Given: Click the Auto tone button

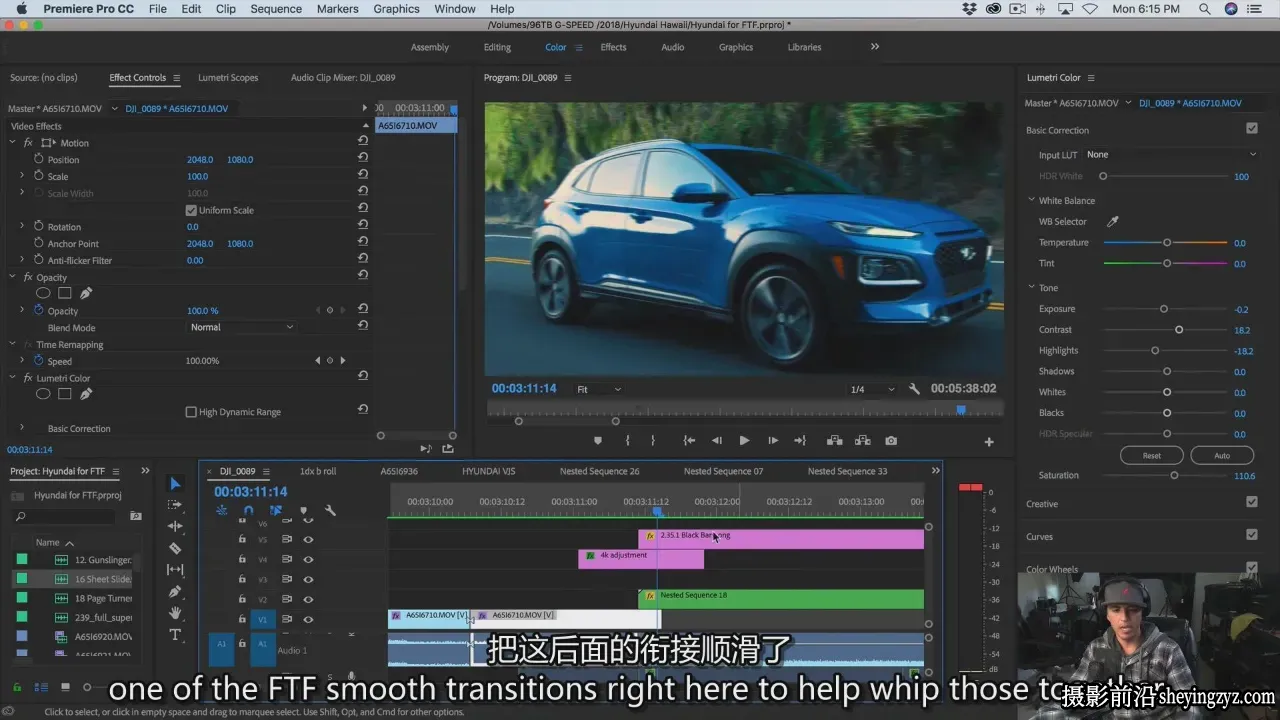Looking at the screenshot, I should pos(1222,455).
